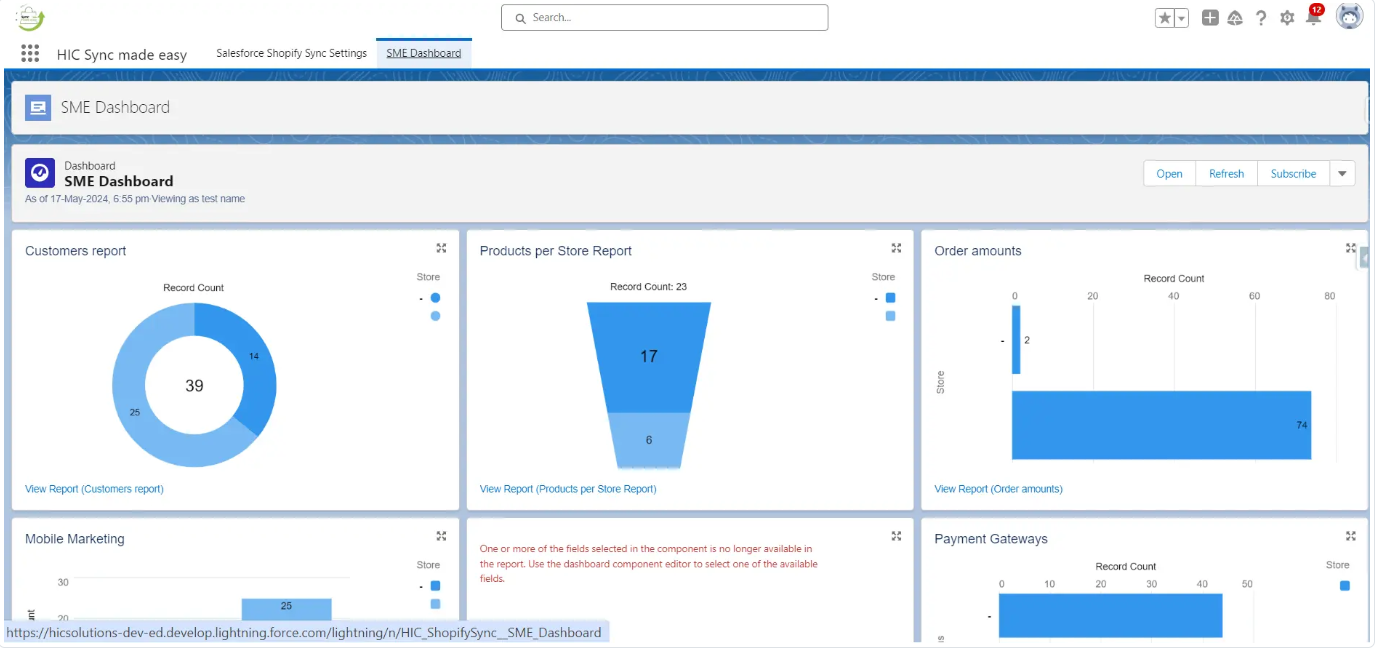This screenshot has width=1376, height=654.
Task: Click the funnel segment showing 17
Action: (649, 356)
